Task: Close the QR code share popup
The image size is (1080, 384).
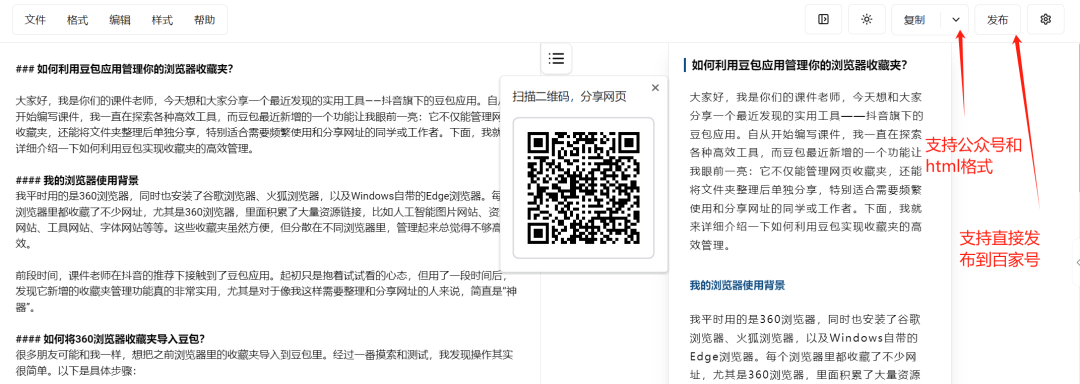Action: (655, 87)
